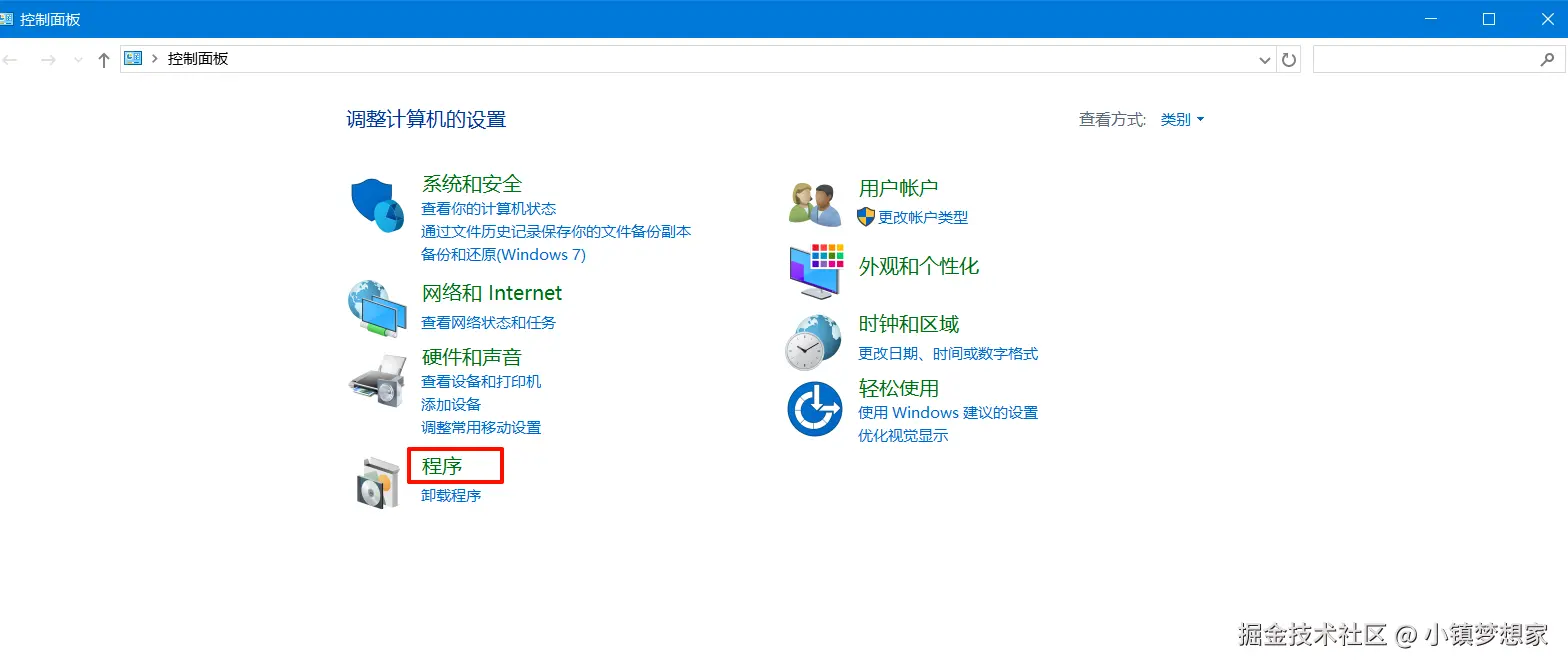1568x668 pixels.
Task: Open the 系统和安全 category heading
Action: coord(472,184)
